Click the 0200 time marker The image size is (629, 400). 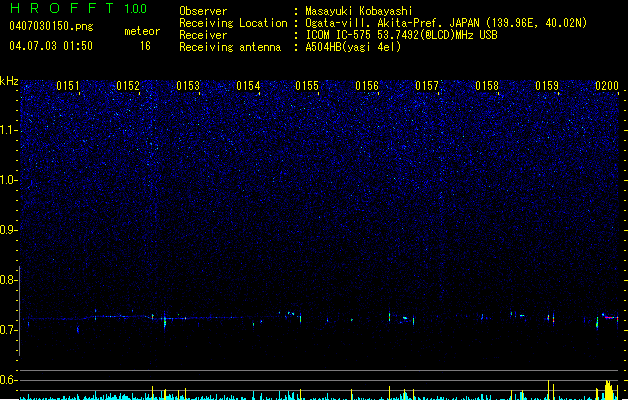coord(607,86)
